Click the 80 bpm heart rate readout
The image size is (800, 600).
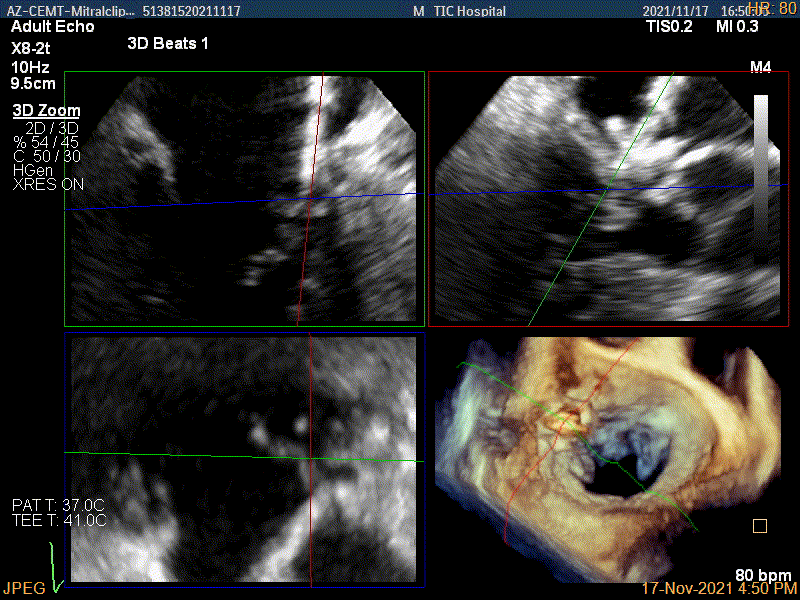pyautogui.click(x=763, y=575)
